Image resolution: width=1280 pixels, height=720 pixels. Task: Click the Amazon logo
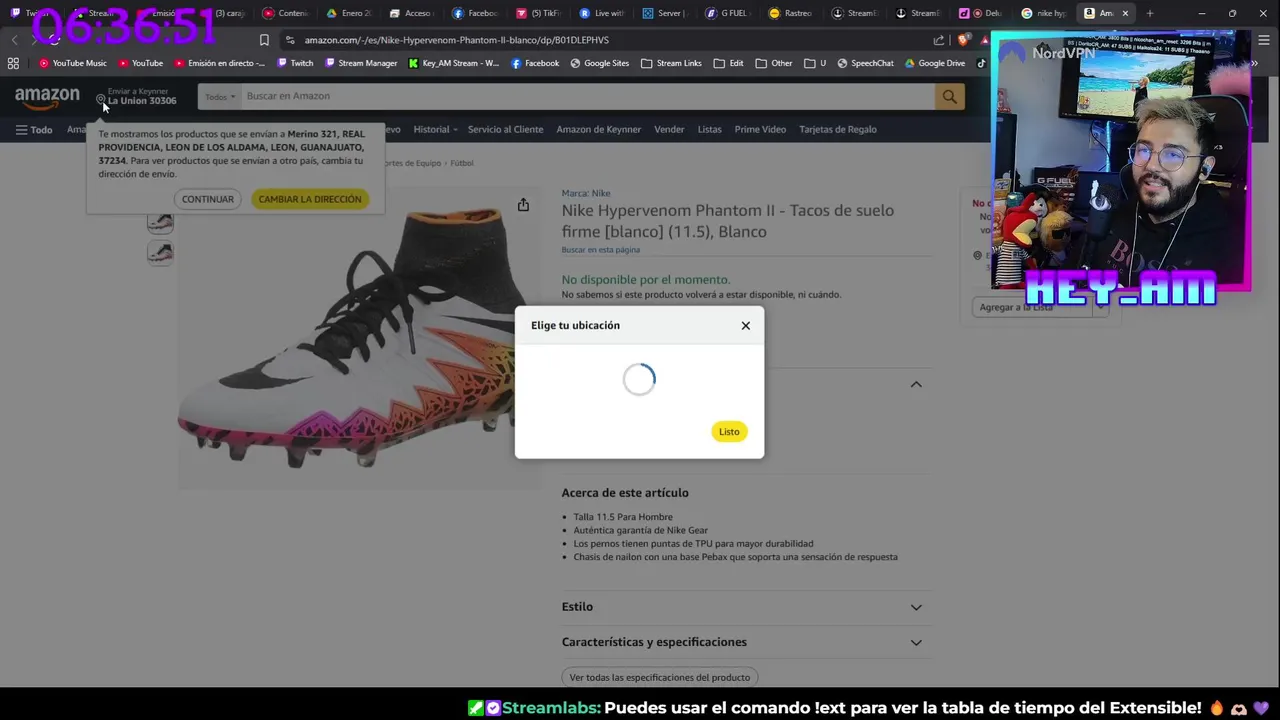click(x=47, y=96)
